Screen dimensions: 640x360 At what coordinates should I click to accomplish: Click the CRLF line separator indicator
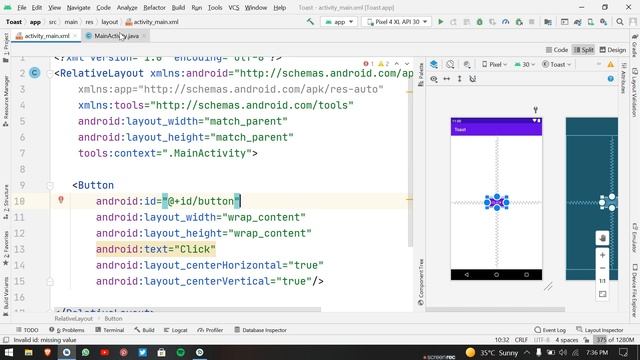pyautogui.click(x=521, y=340)
